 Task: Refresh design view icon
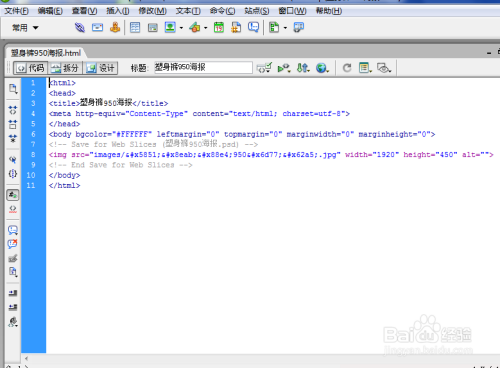tap(347, 68)
